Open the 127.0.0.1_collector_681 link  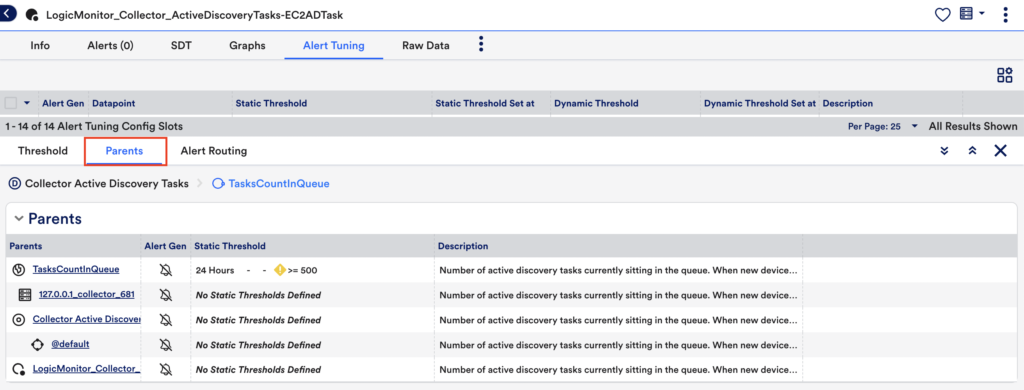(87, 295)
